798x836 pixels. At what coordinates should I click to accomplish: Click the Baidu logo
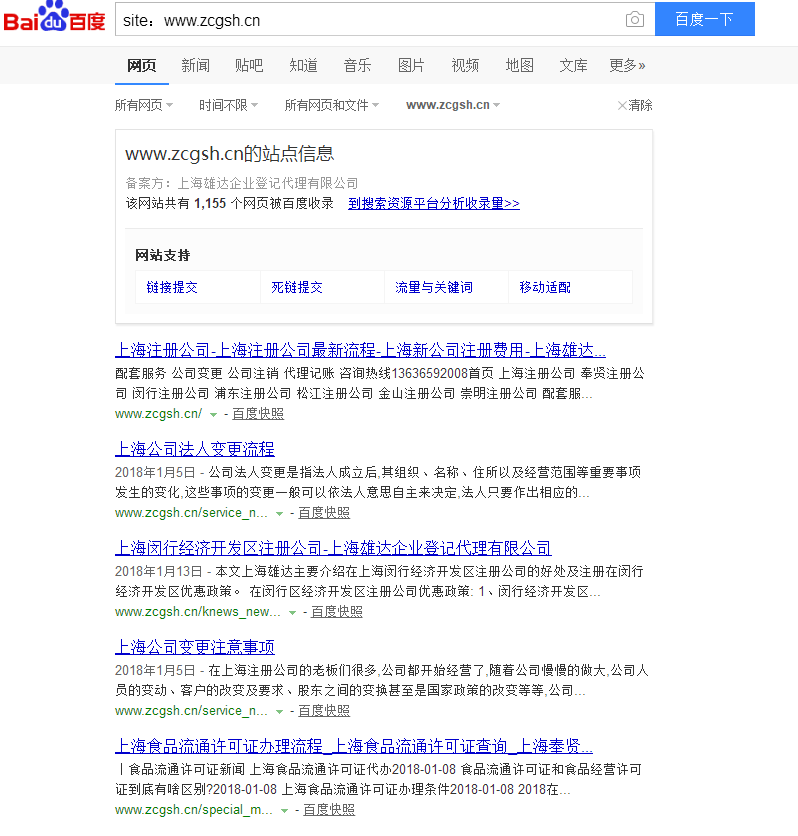click(54, 18)
